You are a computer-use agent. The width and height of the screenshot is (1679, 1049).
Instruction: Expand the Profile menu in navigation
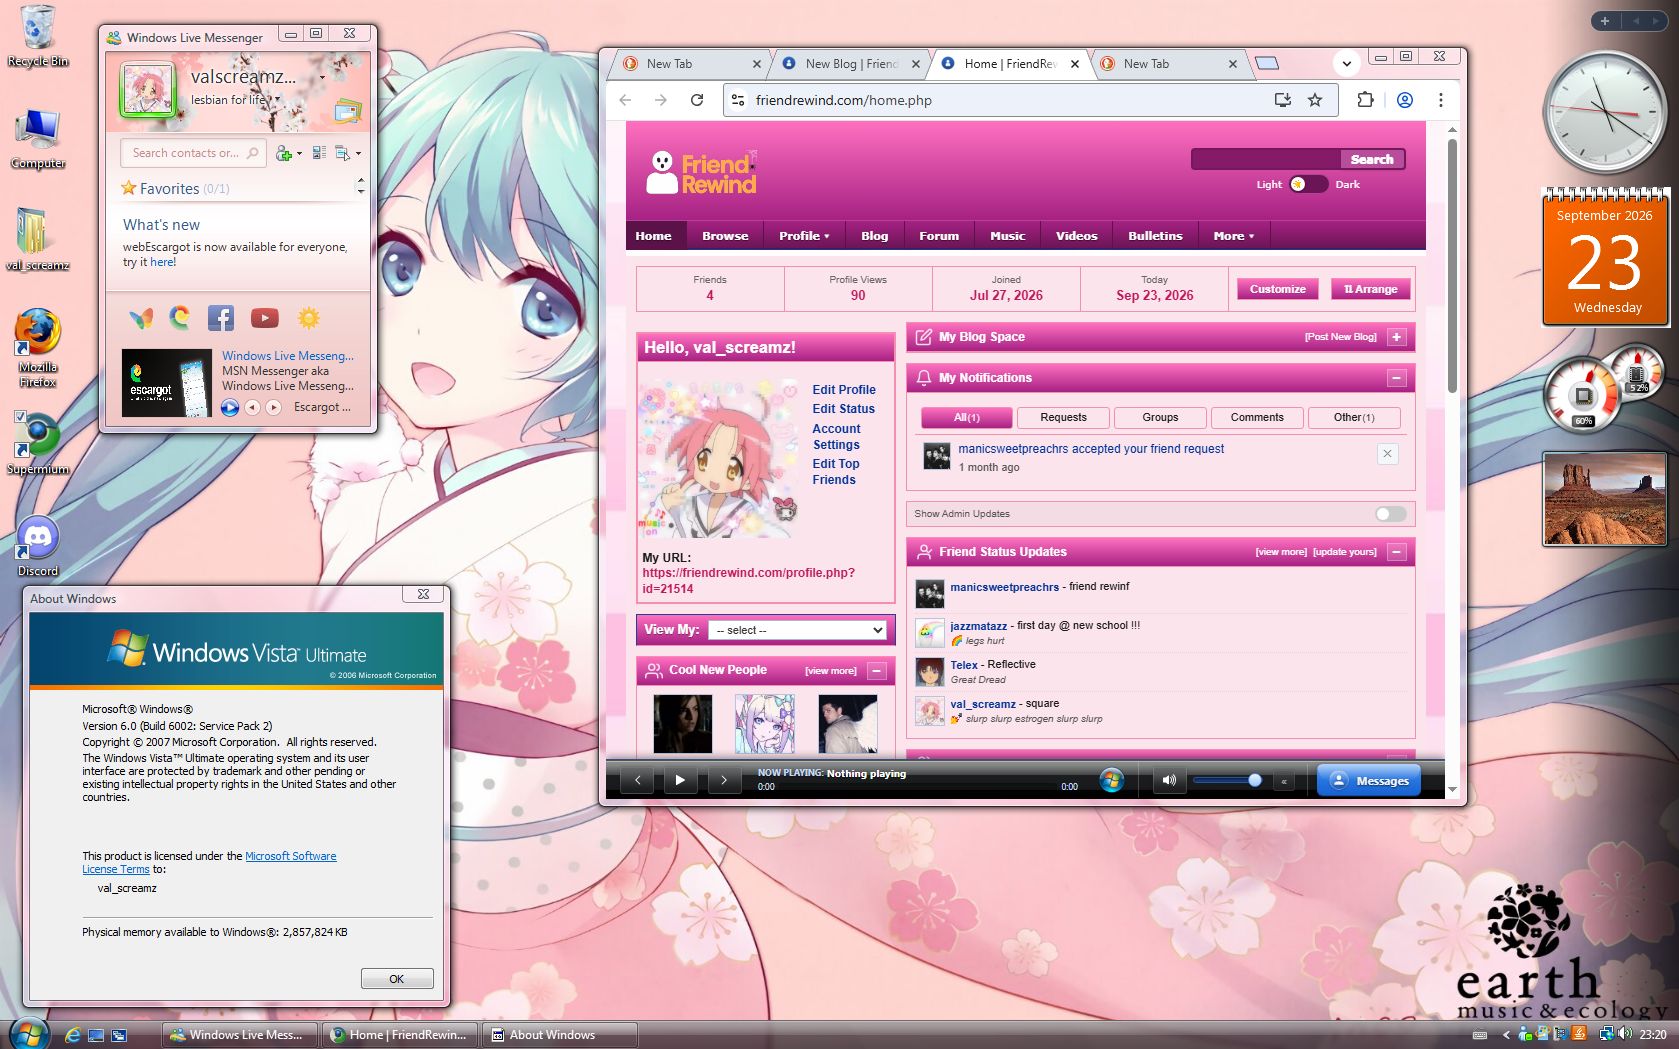(804, 236)
